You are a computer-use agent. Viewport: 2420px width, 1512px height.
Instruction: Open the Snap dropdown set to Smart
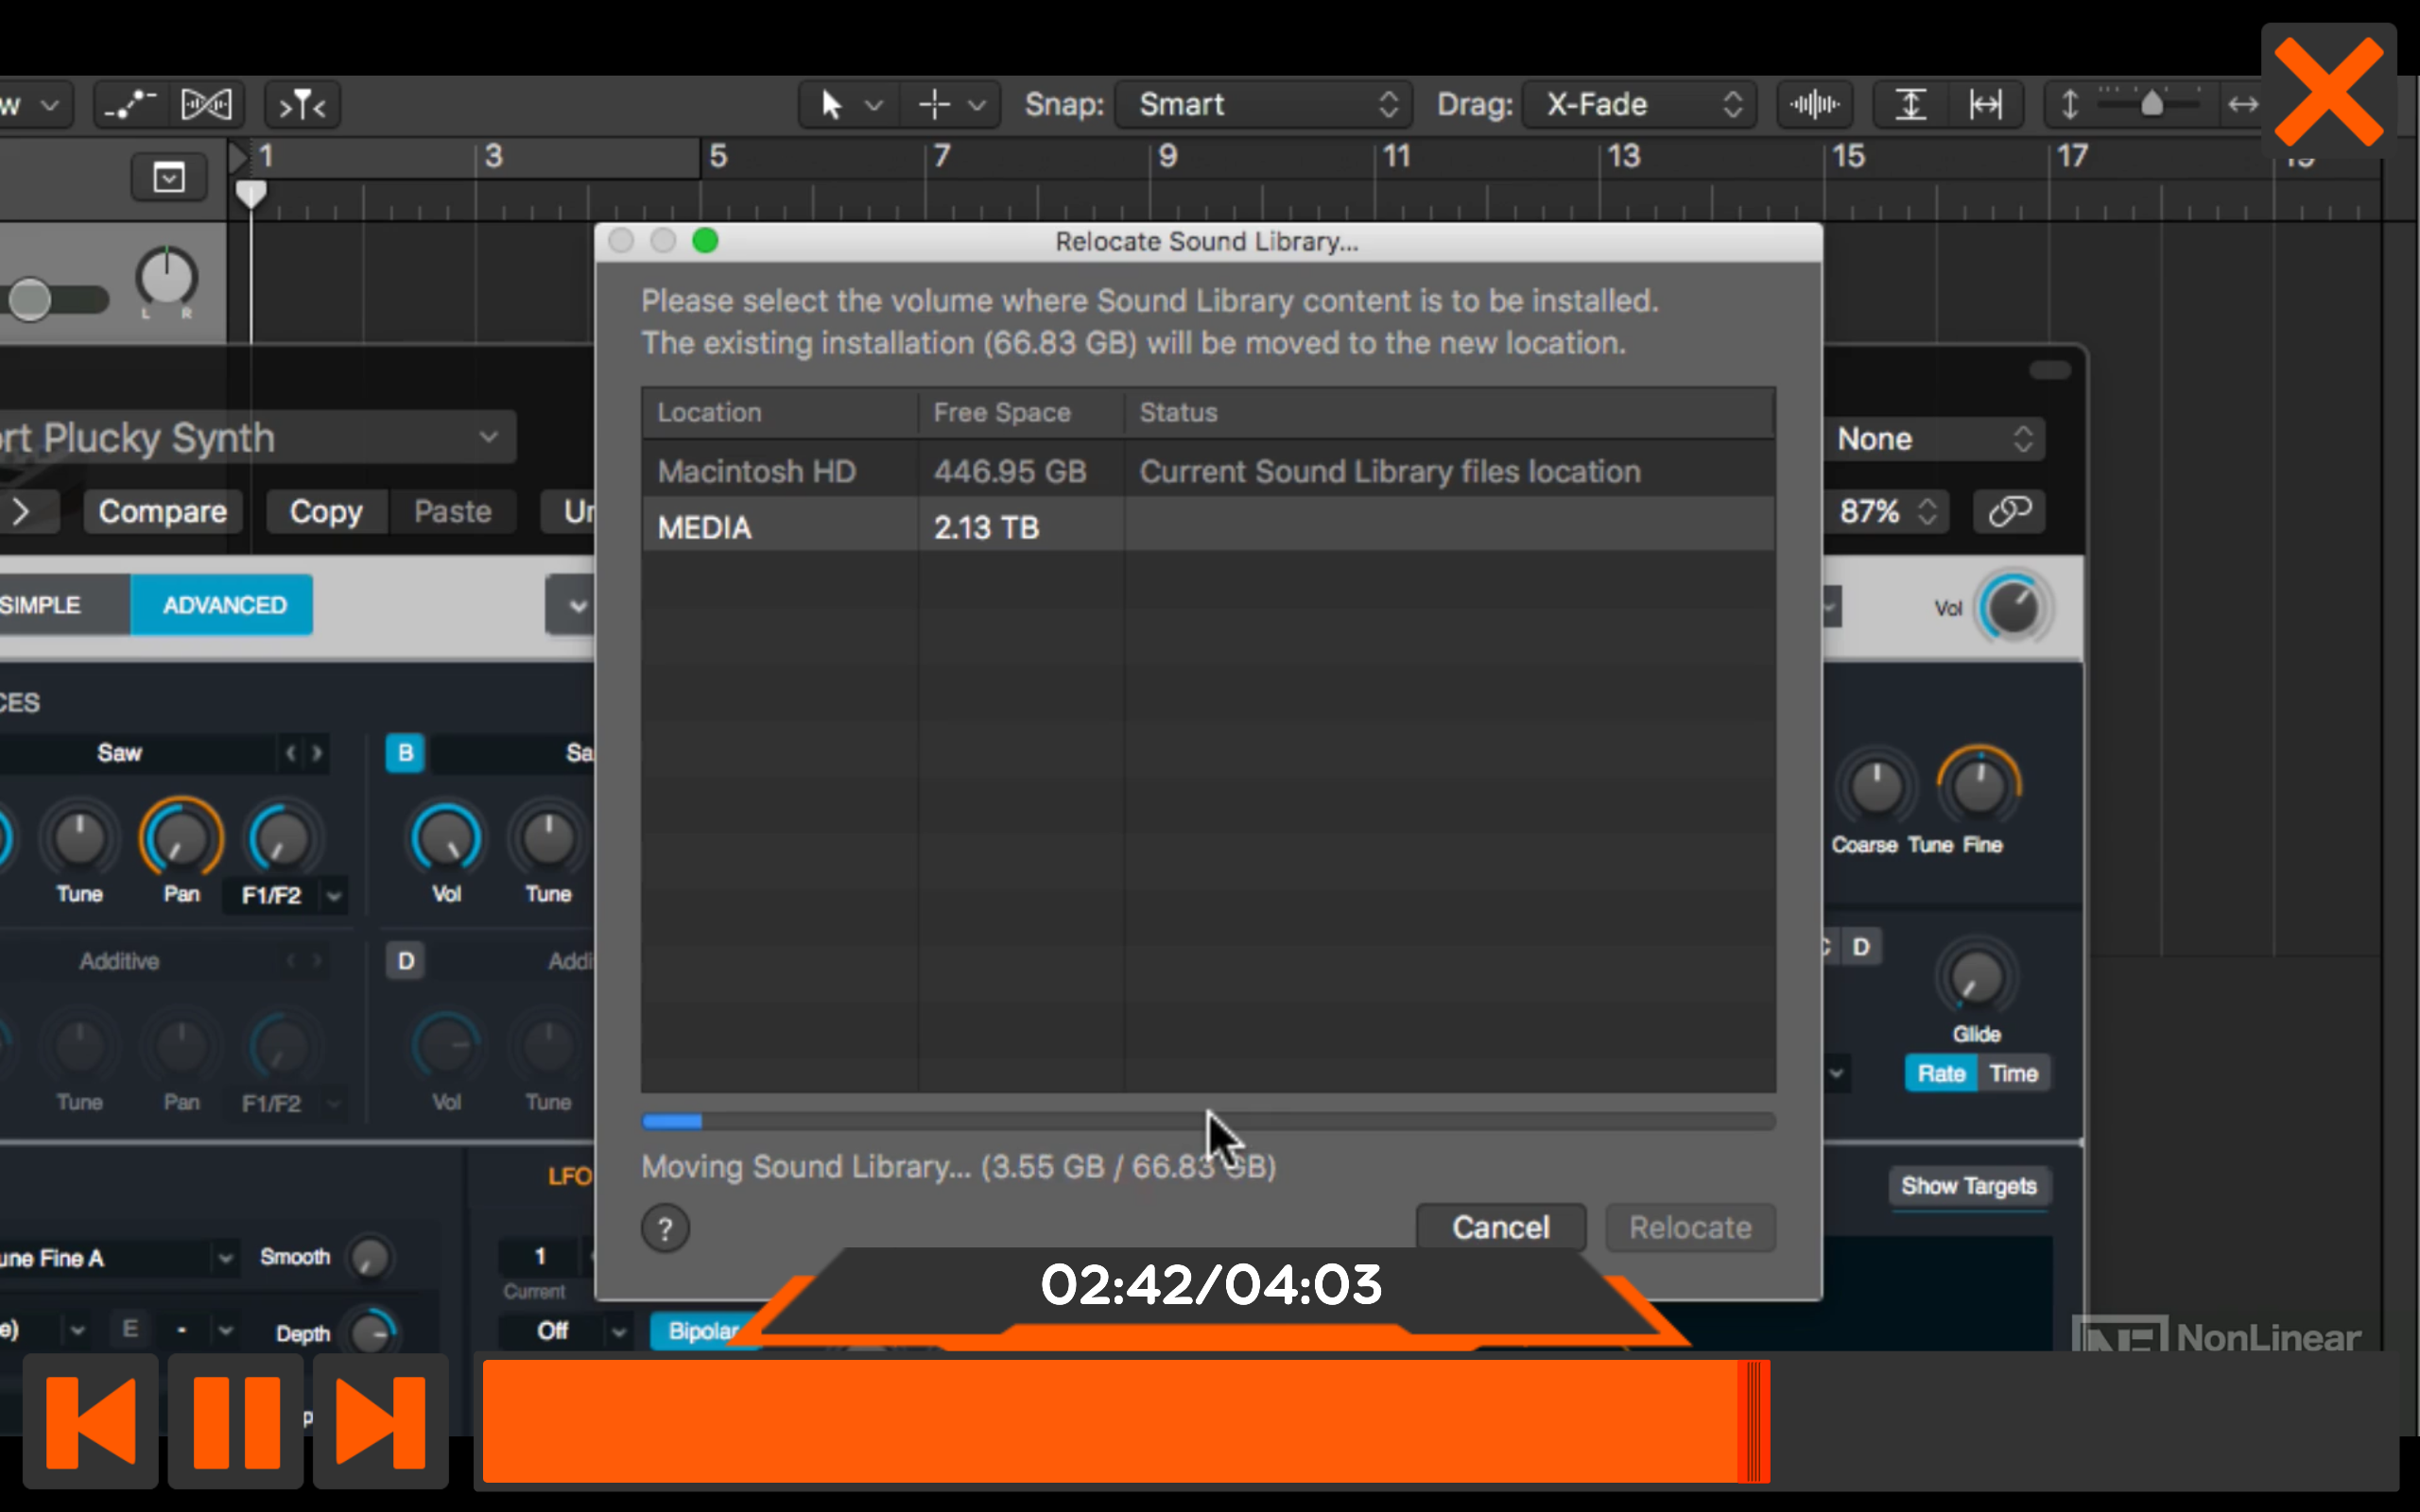tap(1262, 104)
